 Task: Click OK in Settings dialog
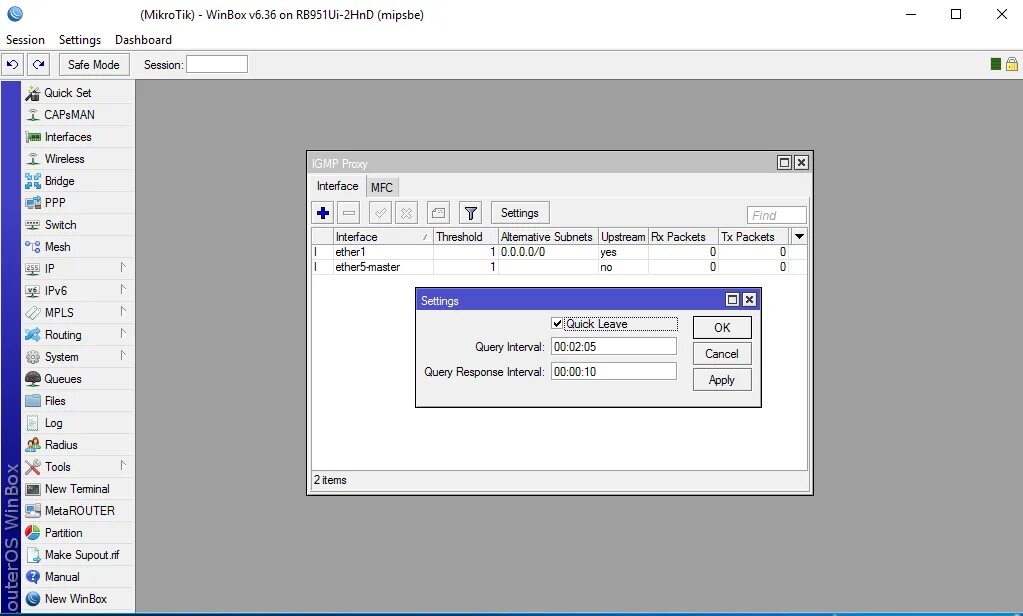[722, 328]
